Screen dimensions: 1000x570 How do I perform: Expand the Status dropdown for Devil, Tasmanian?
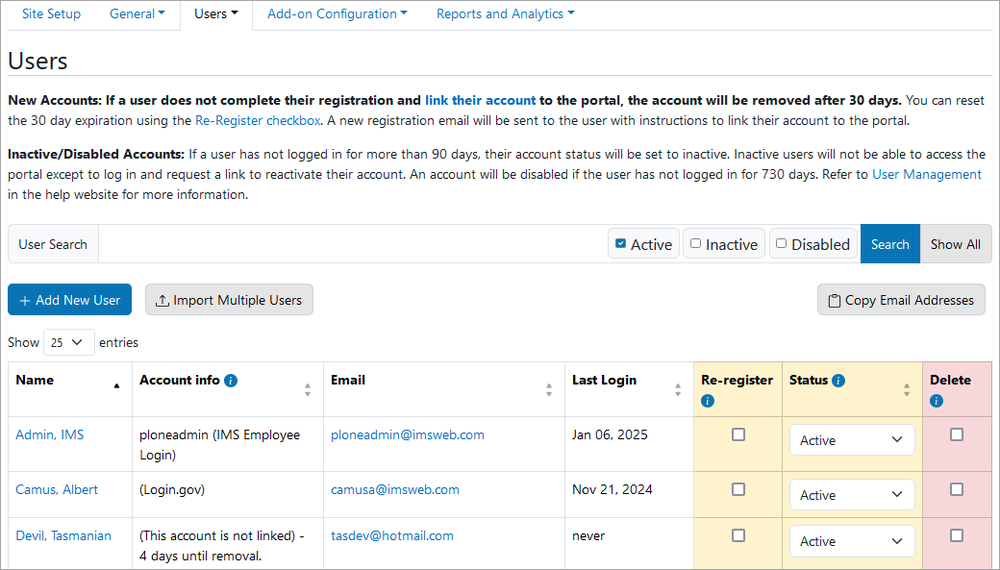coord(851,541)
